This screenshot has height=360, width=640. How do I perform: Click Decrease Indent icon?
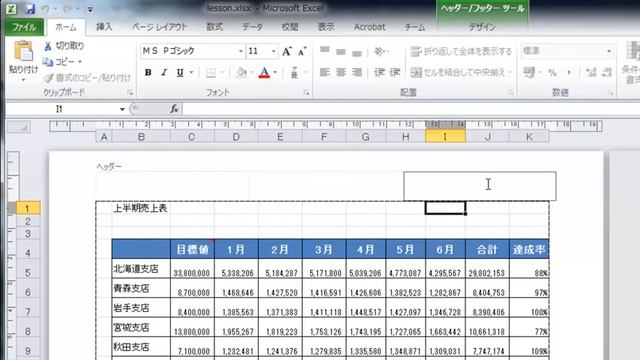click(379, 72)
